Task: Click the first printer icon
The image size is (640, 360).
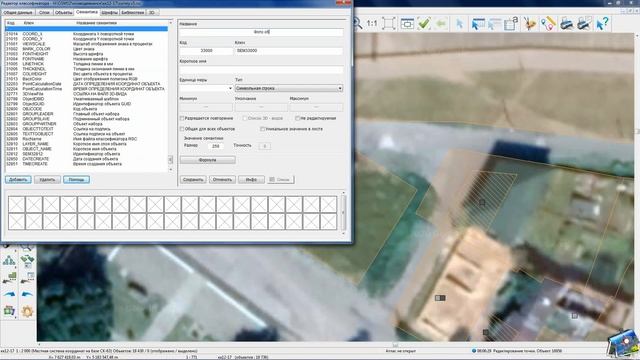Action: pos(567,24)
